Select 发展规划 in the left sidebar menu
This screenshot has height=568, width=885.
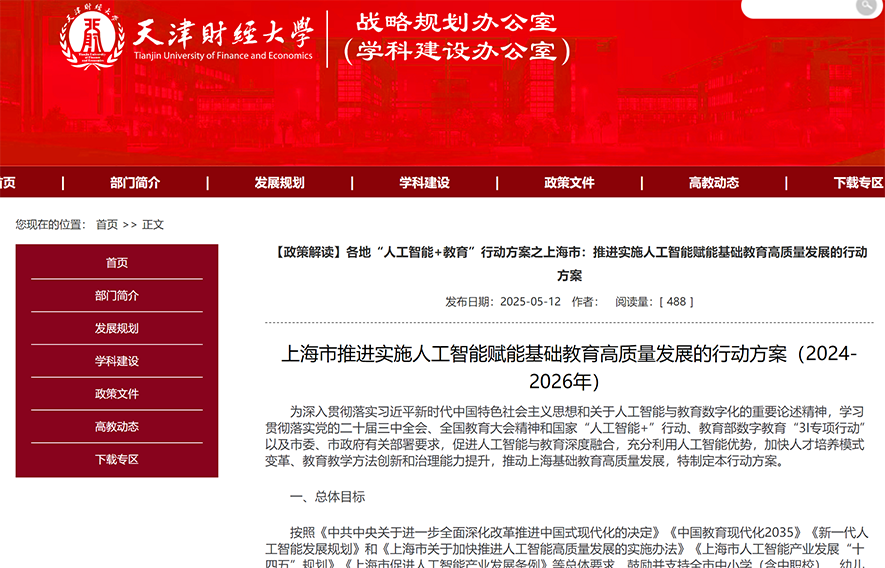(117, 329)
